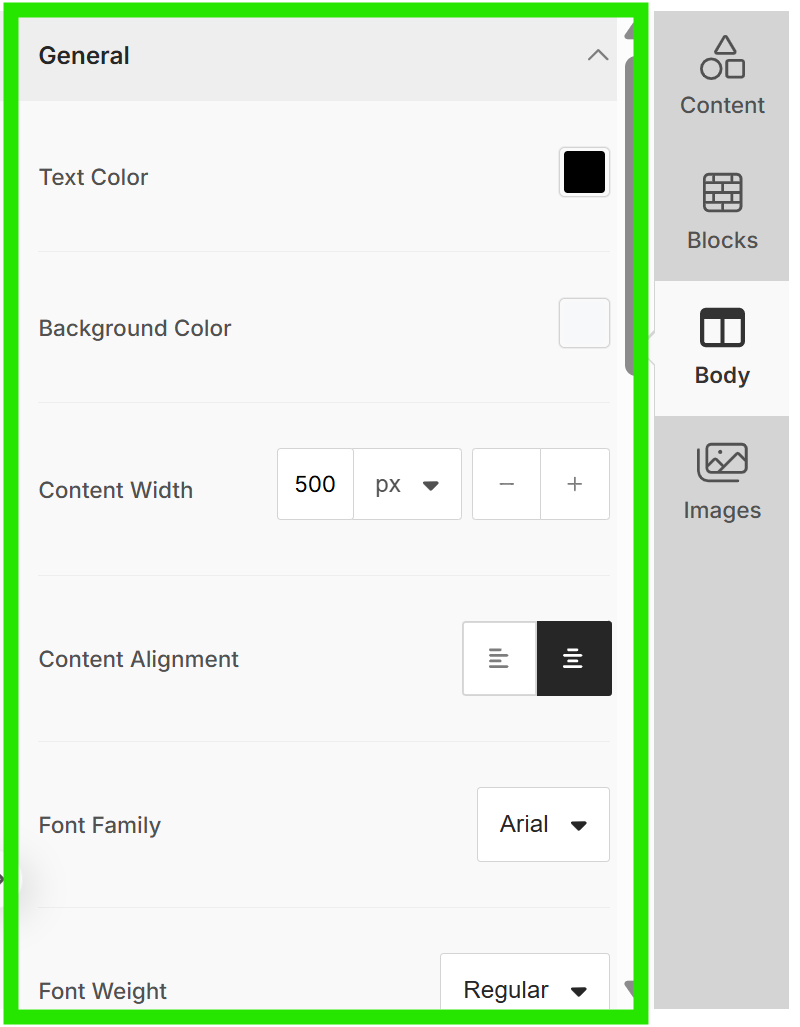This screenshot has height=1027, width=800.
Task: Choose left content alignment icon
Action: 499,658
